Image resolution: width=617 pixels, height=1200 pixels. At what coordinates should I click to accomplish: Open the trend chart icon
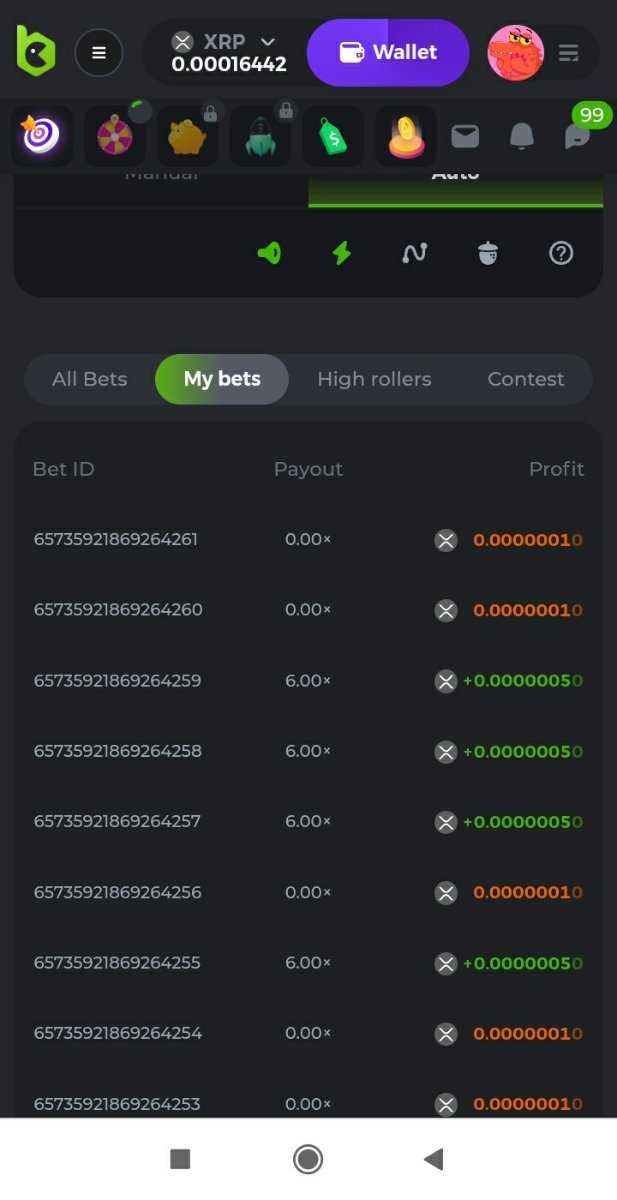414,254
